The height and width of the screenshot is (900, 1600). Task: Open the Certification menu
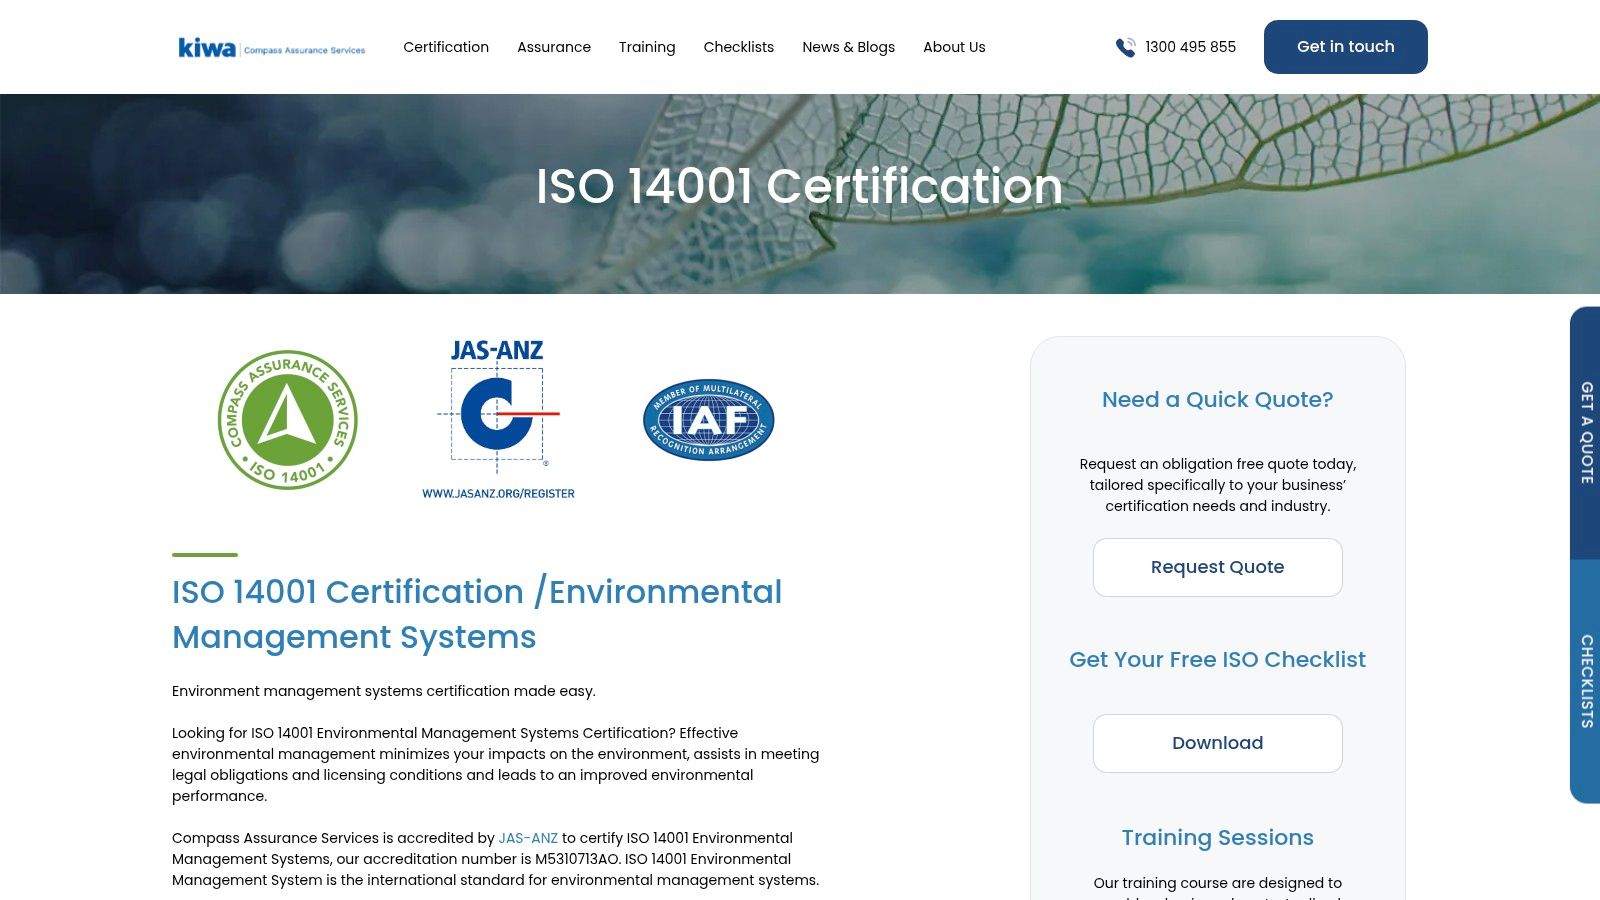(x=446, y=47)
